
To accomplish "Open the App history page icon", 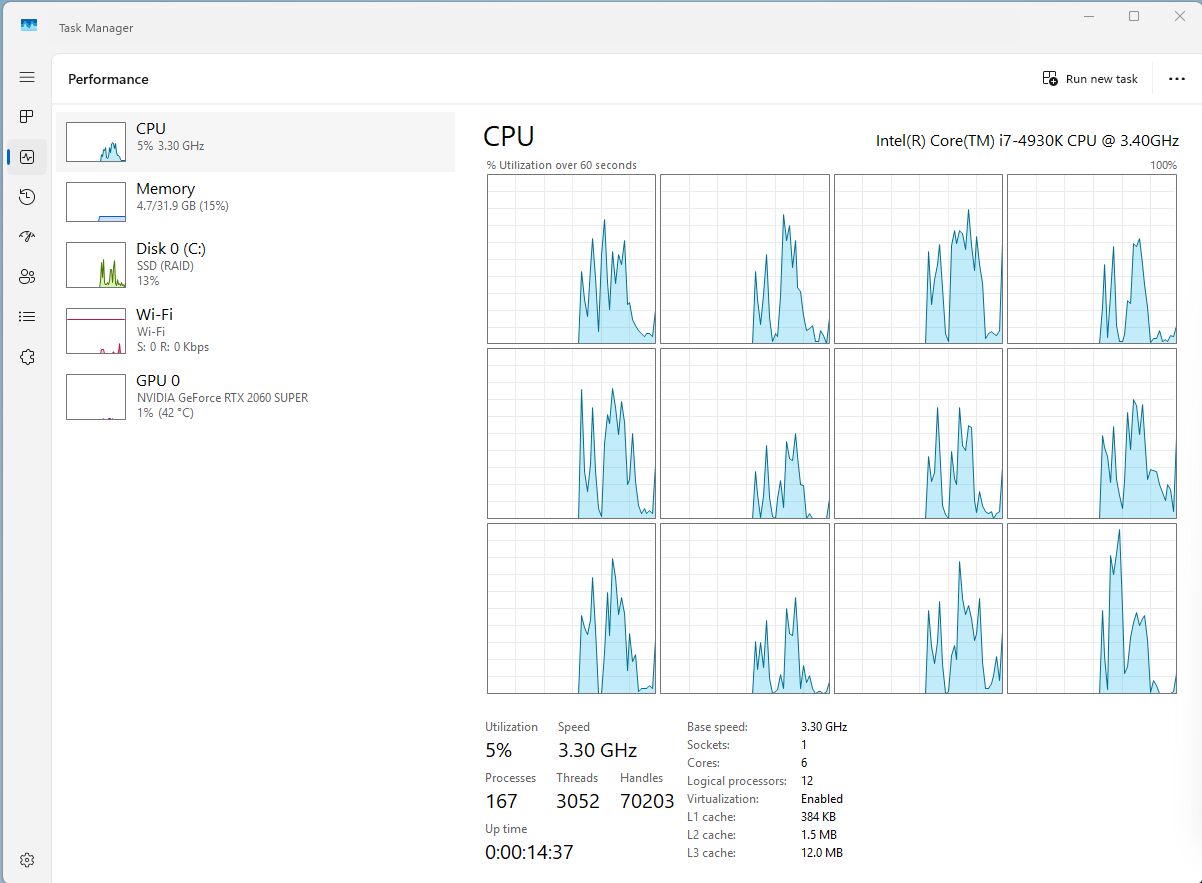I will (x=27, y=197).
